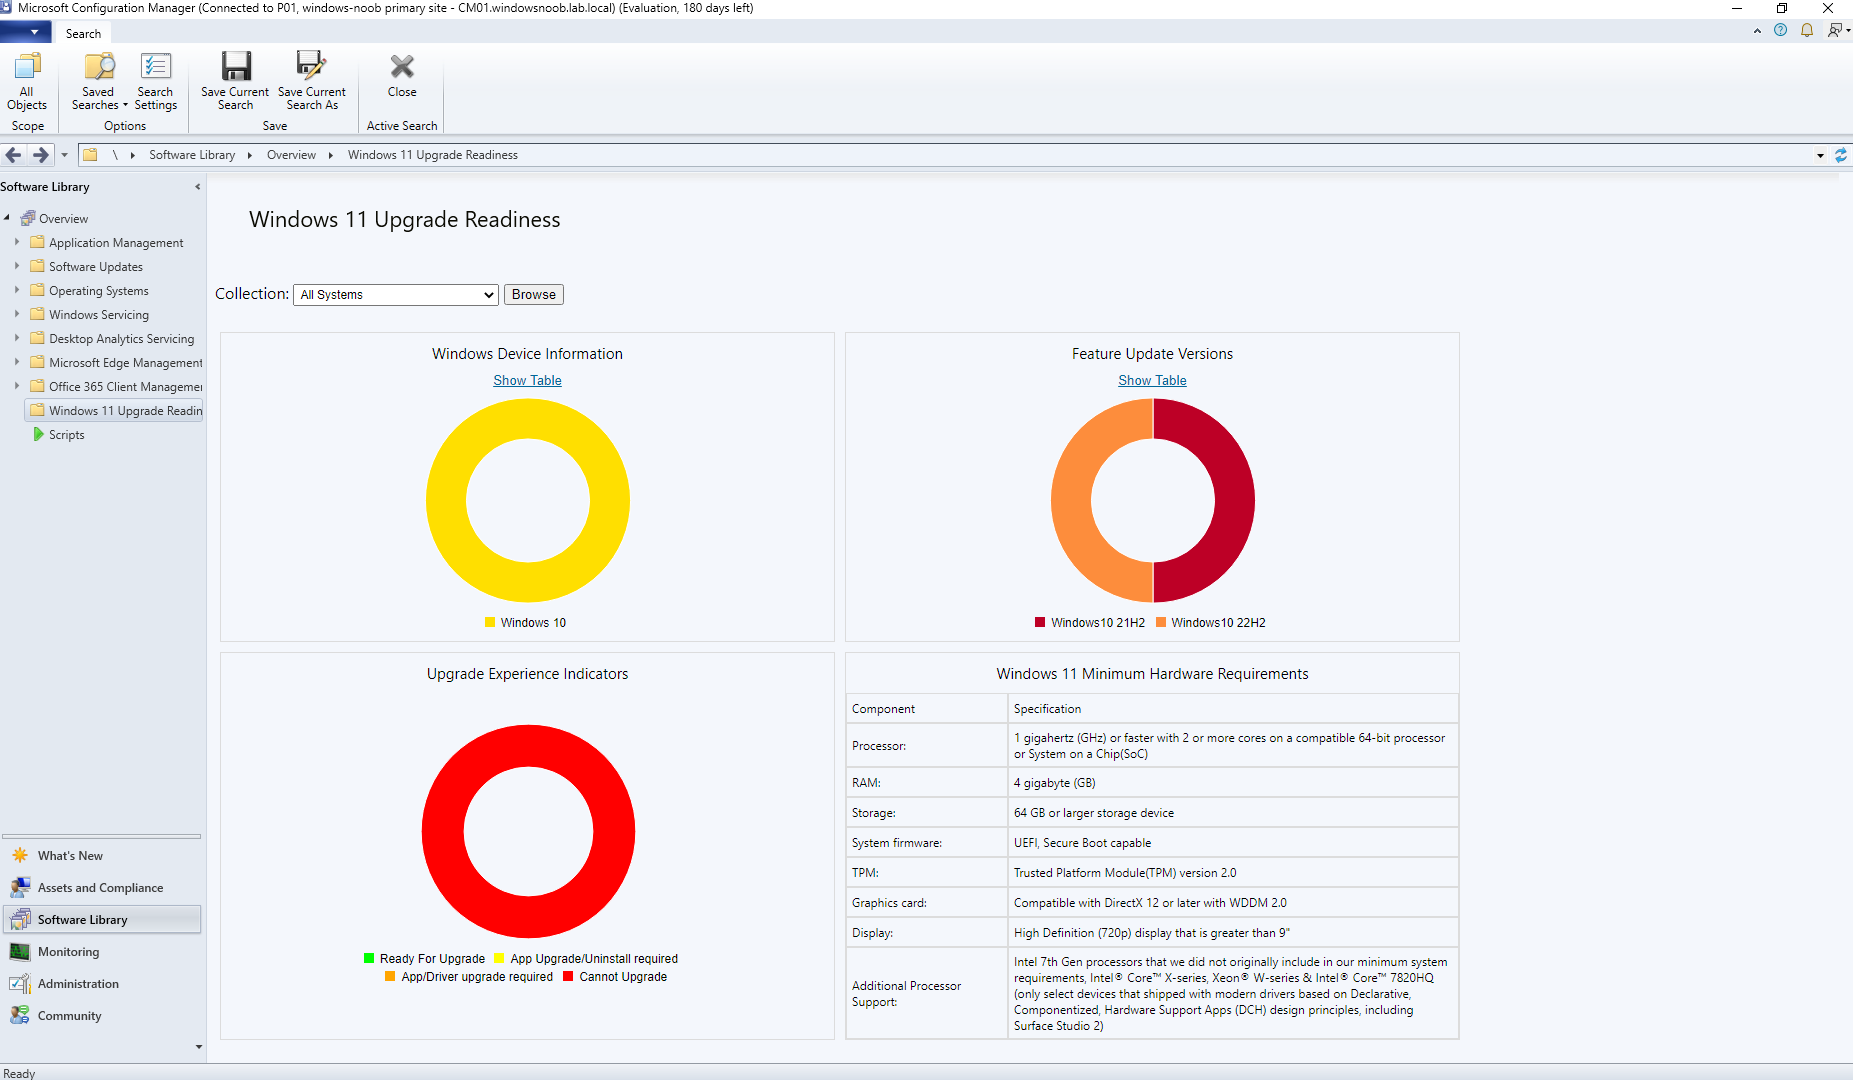
Task: Click Save Current Search floppy icon
Action: pos(236,66)
